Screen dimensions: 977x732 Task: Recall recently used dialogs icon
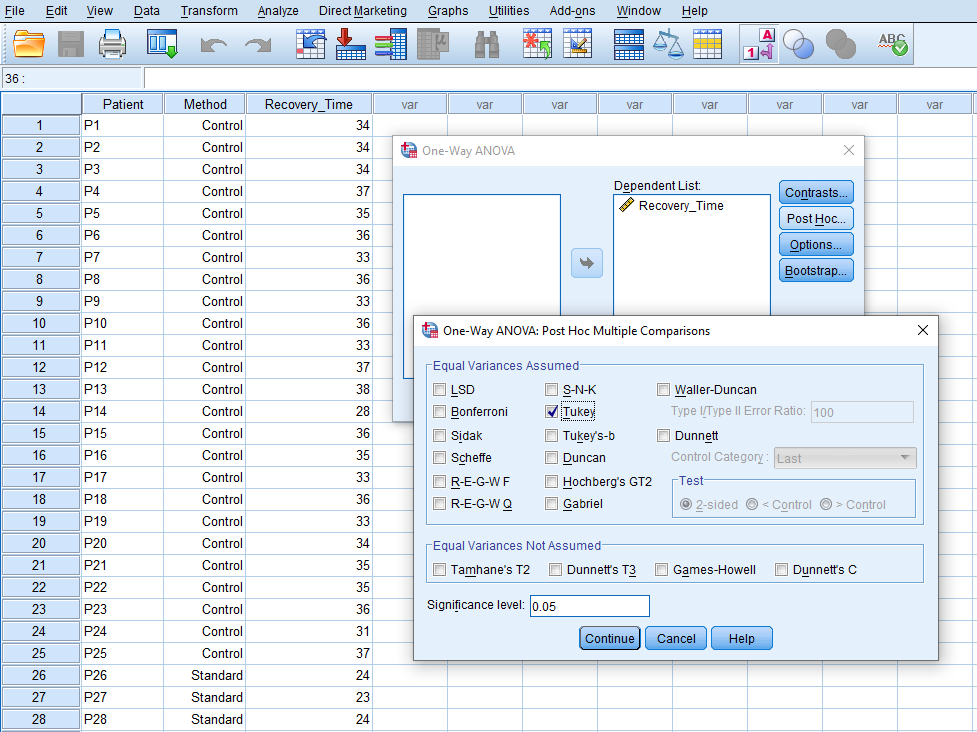[x=163, y=44]
